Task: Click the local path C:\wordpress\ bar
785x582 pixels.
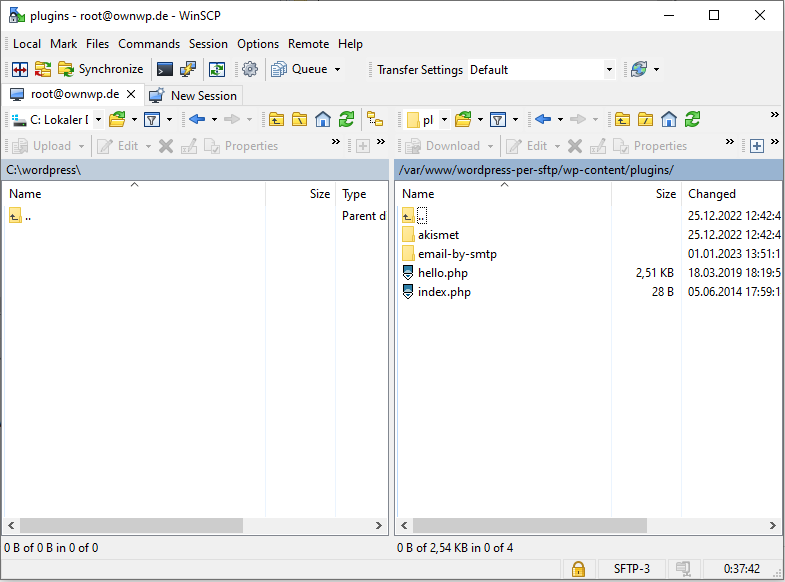Action: [x=195, y=170]
